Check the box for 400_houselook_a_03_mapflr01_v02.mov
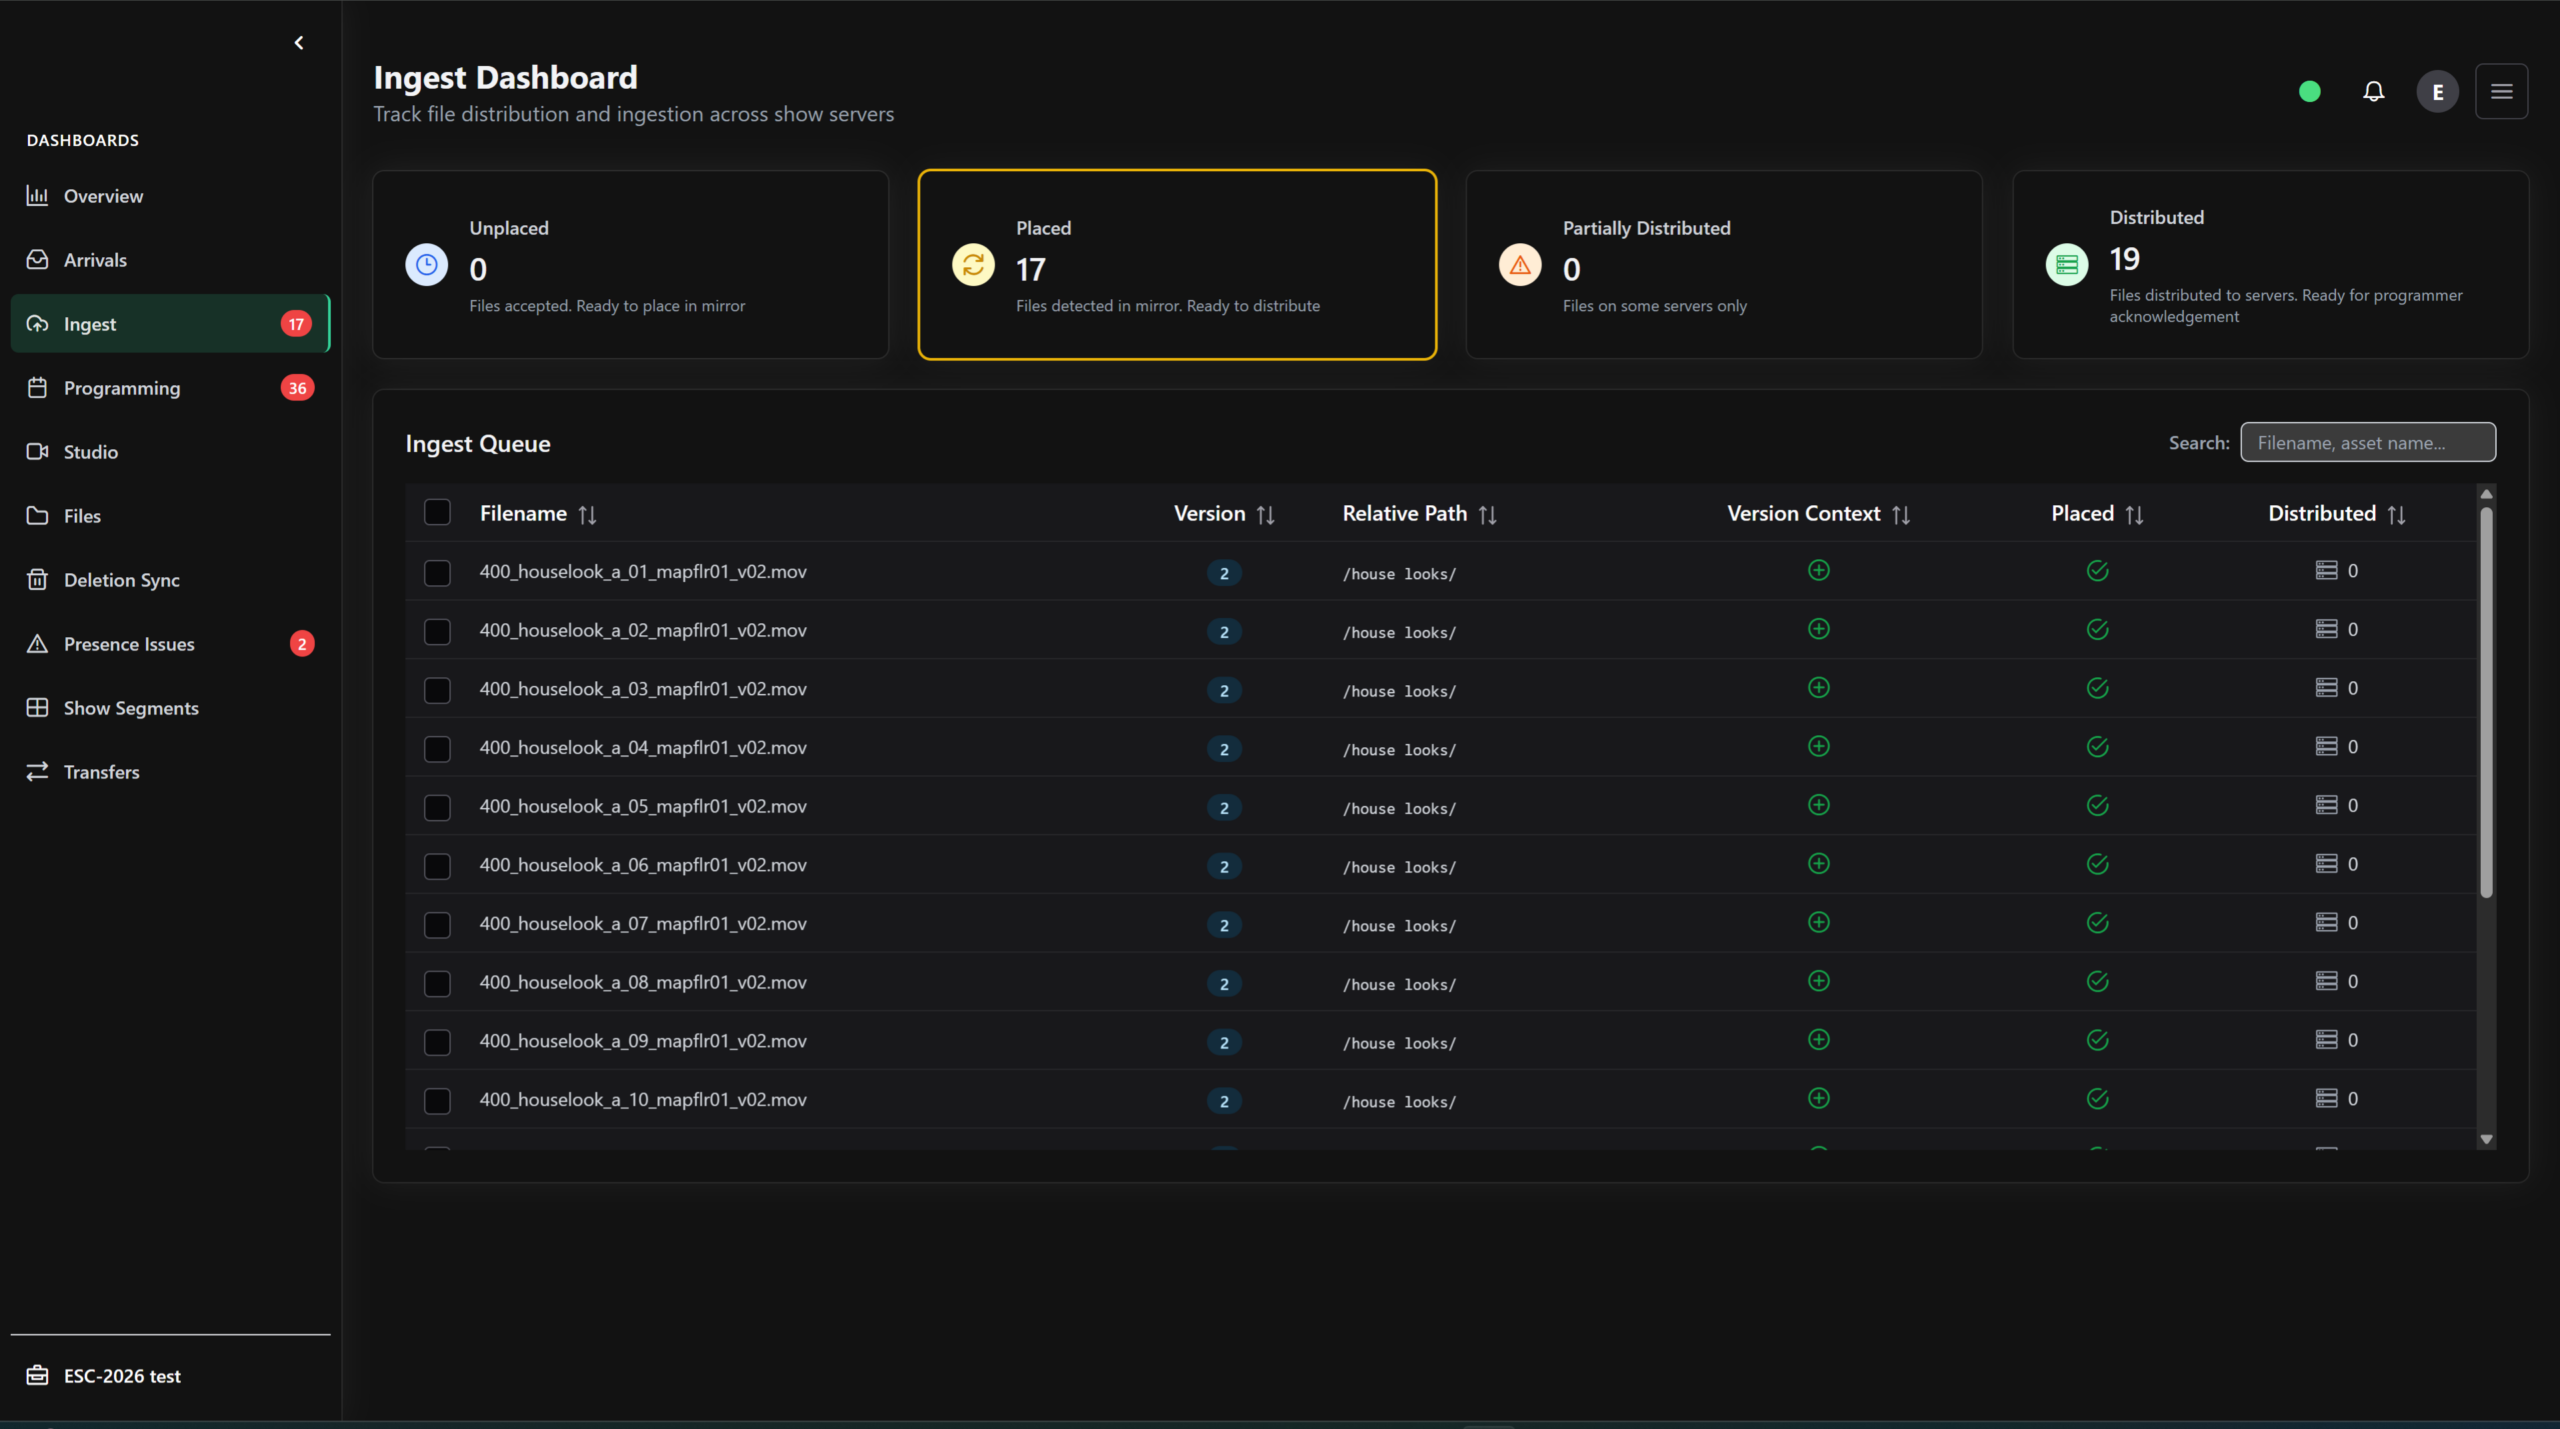Screen dimensions: 2560x1429 [x=437, y=690]
